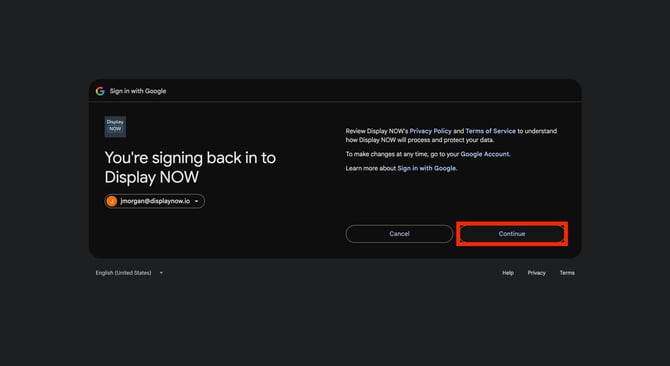The height and width of the screenshot is (366, 670).
Task: Open the Google Account link
Action: point(485,154)
